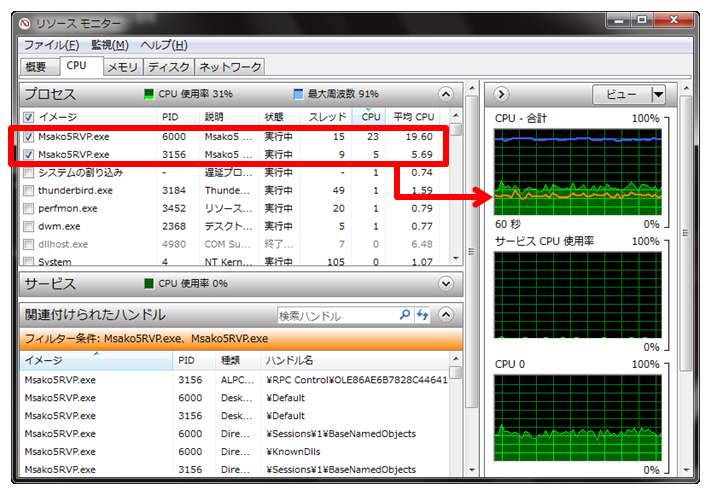Click the process list vertical scrollbar
The image size is (709, 497).
point(455,190)
